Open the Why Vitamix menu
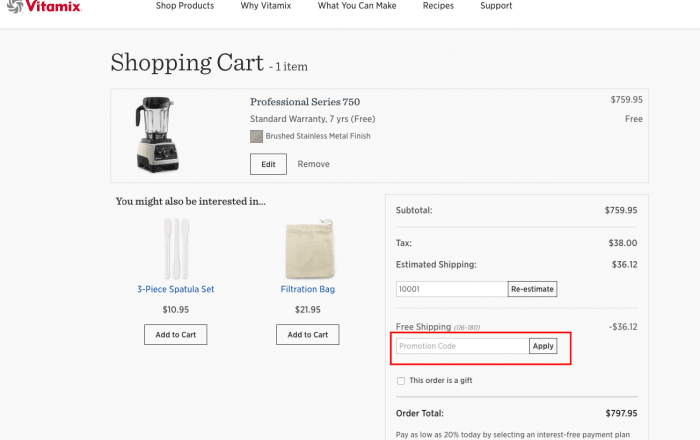The image size is (700, 440). tap(266, 6)
